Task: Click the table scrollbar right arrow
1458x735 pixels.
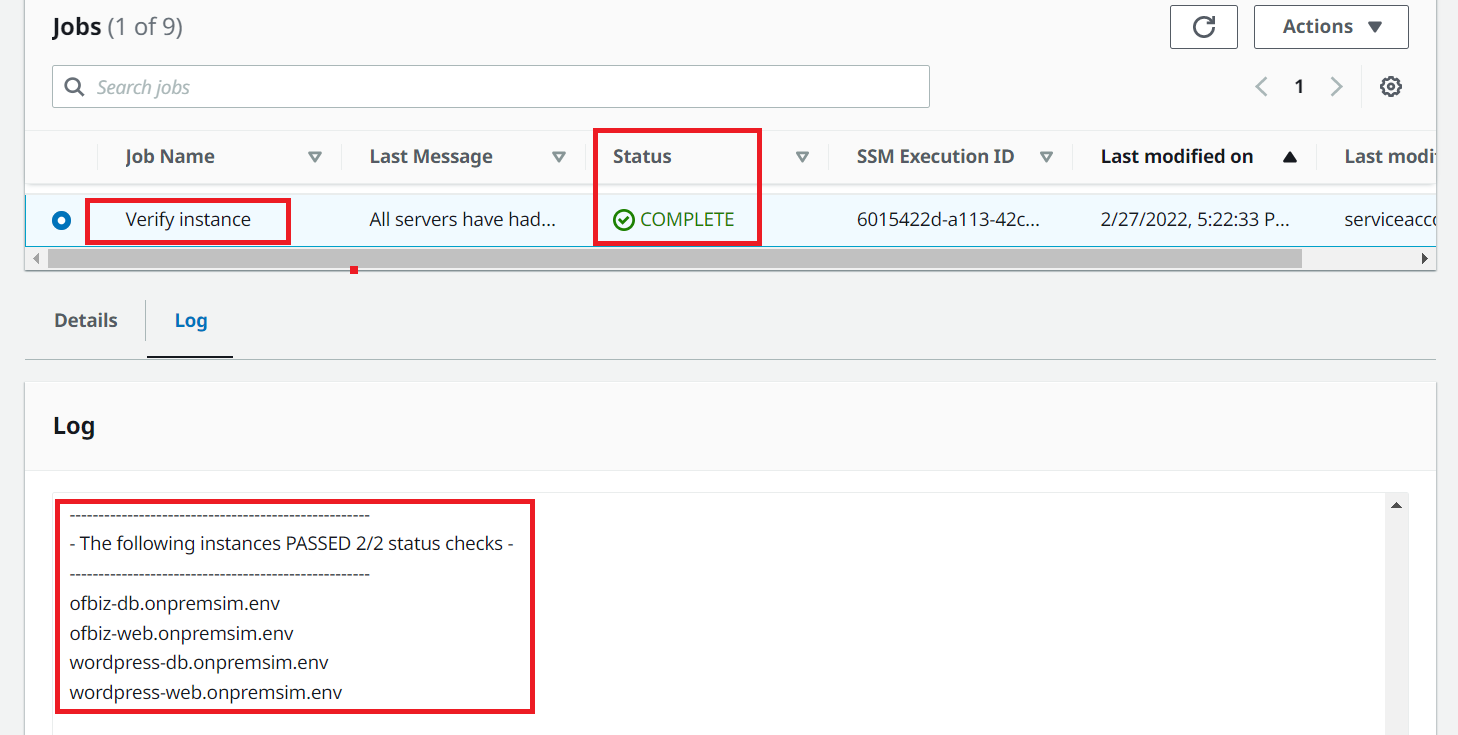Action: [x=1425, y=259]
